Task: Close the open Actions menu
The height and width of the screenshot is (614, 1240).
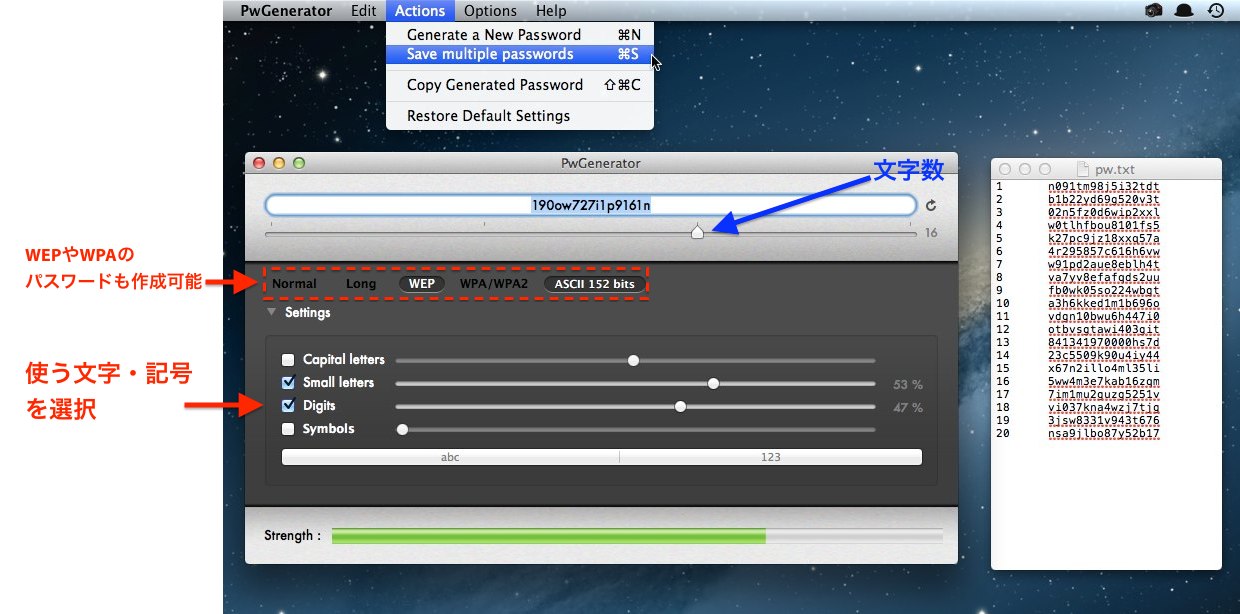Action: [x=420, y=11]
